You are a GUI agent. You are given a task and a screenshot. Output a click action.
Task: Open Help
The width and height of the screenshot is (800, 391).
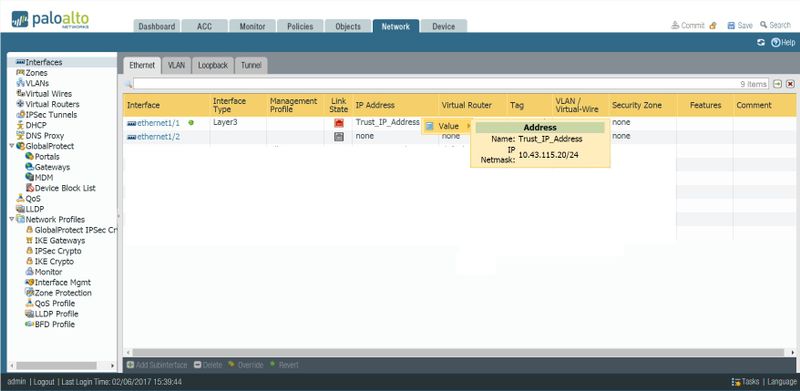point(783,42)
